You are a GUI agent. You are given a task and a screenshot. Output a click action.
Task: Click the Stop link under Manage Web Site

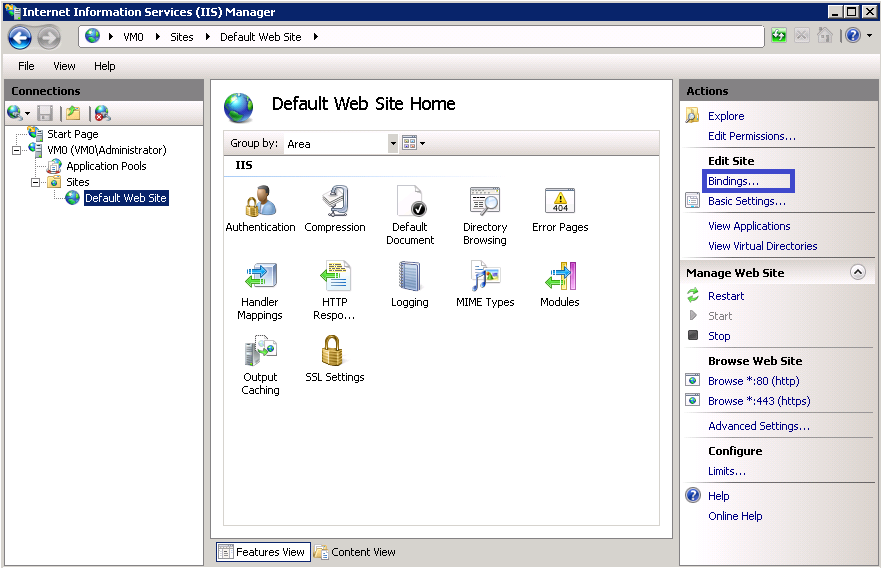719,336
